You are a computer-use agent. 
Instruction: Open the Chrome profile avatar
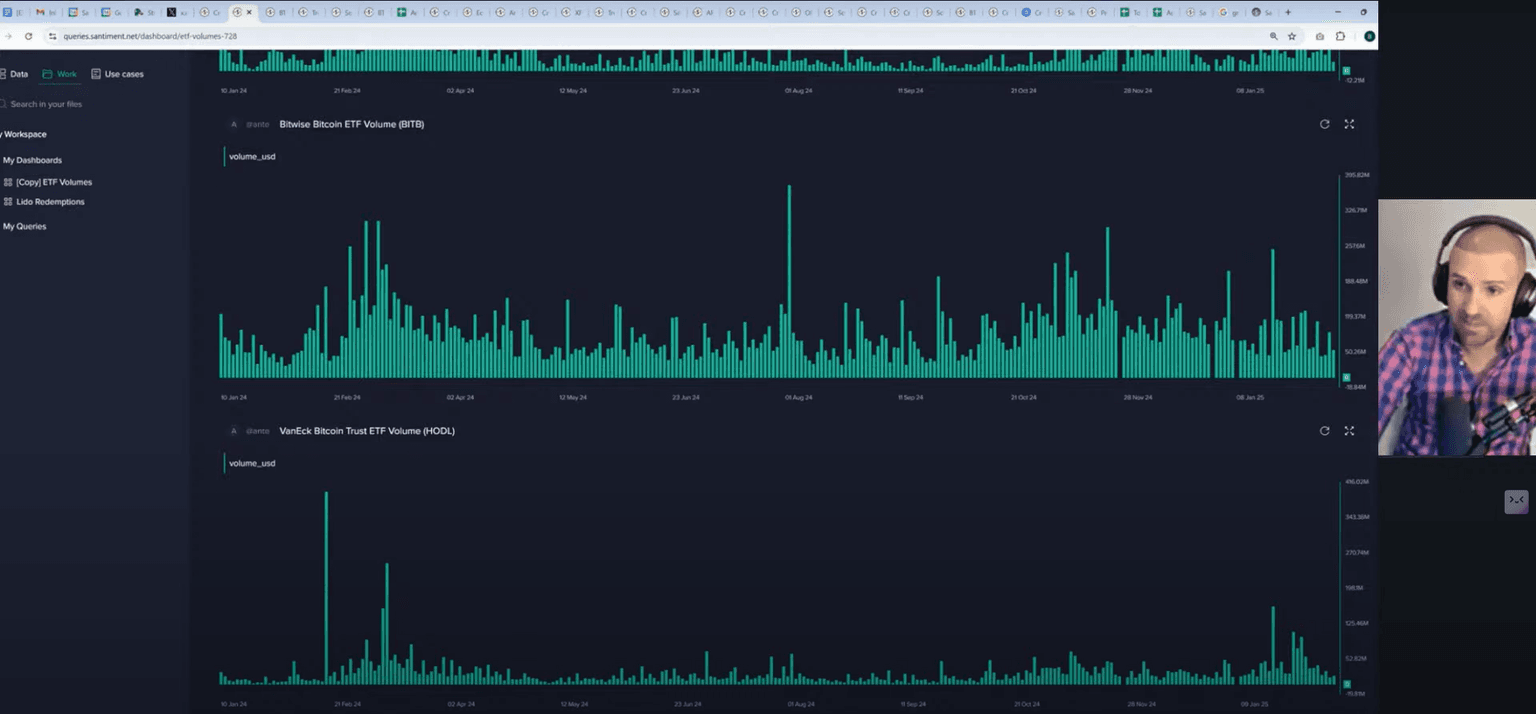click(x=1369, y=36)
